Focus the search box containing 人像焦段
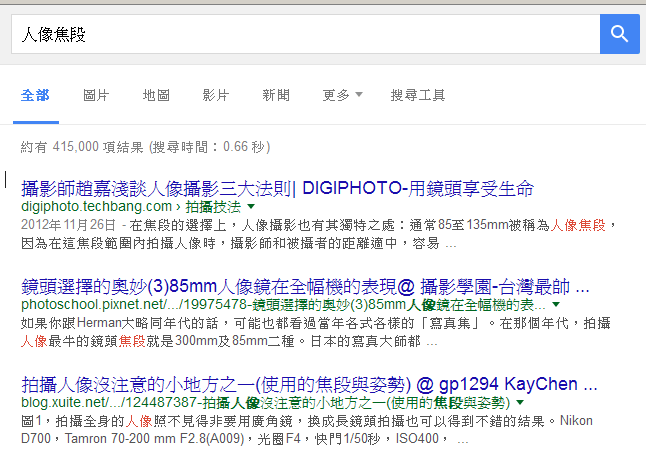 [305, 34]
